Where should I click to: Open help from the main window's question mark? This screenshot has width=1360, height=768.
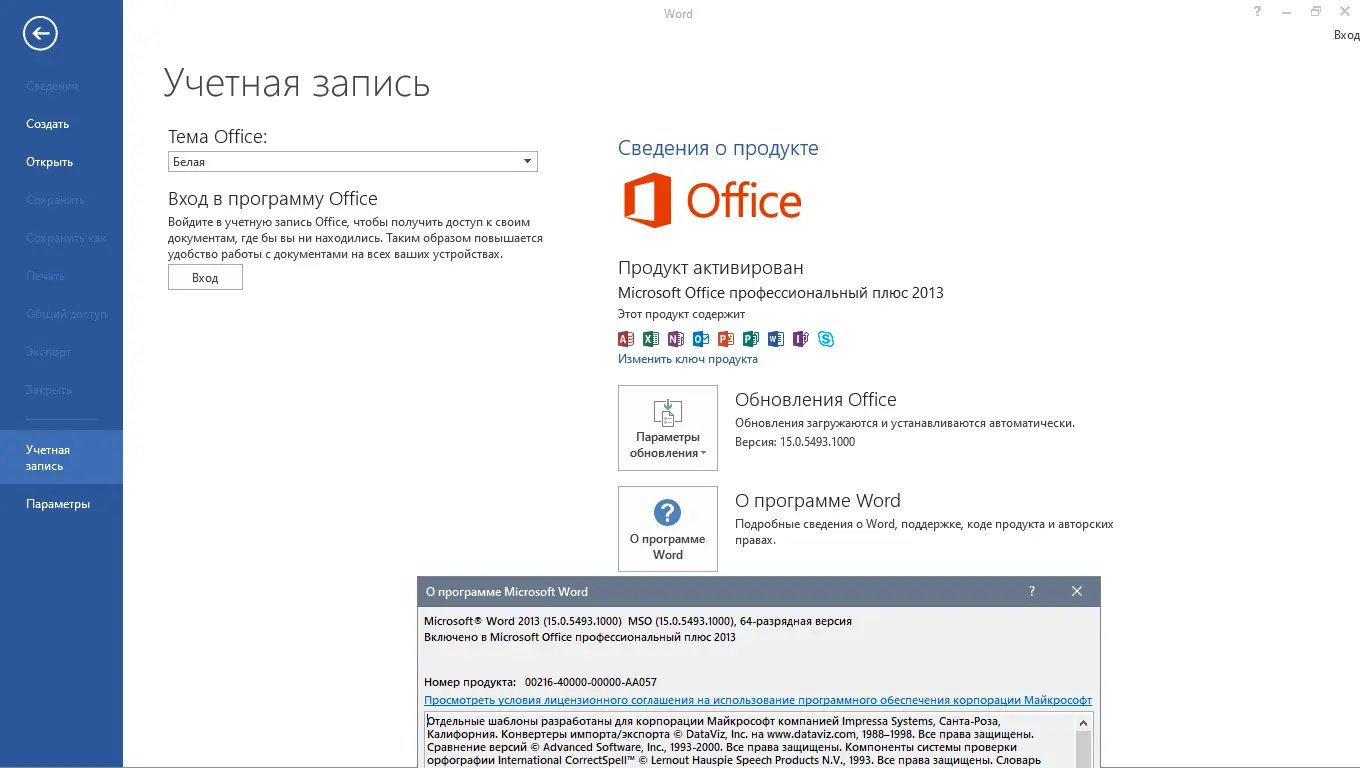coord(1257,12)
